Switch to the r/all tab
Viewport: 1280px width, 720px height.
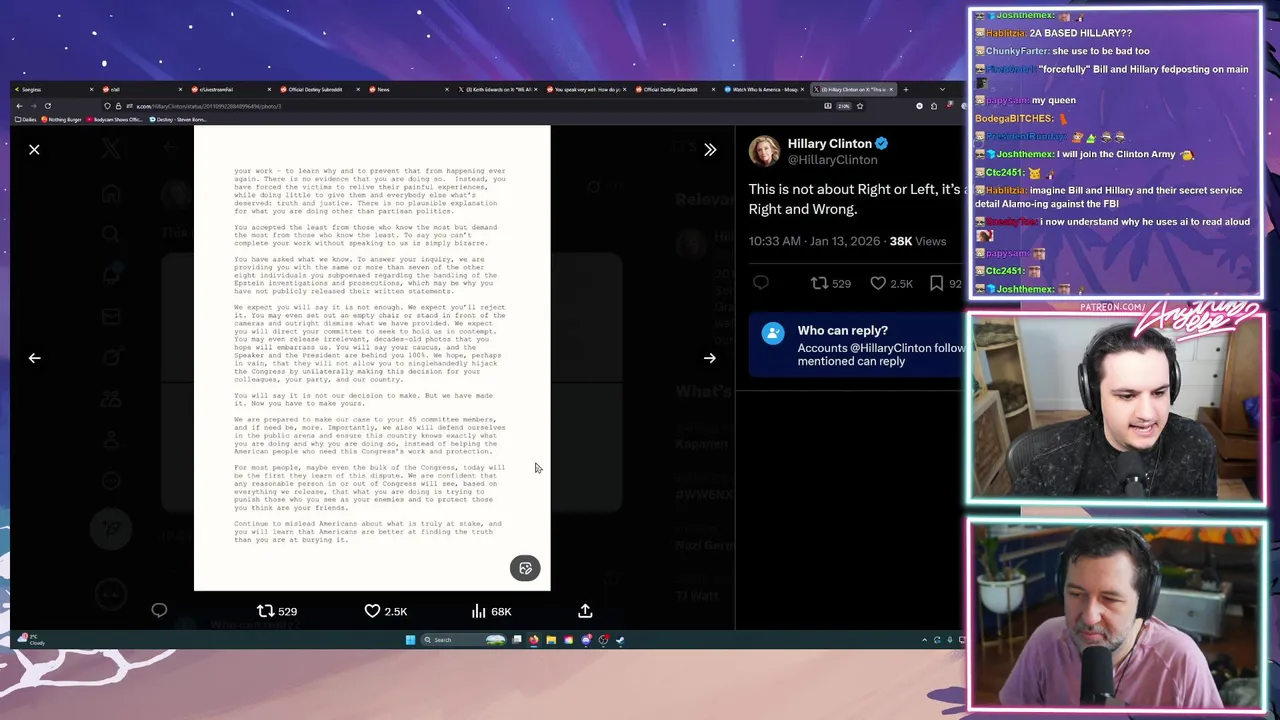point(140,90)
